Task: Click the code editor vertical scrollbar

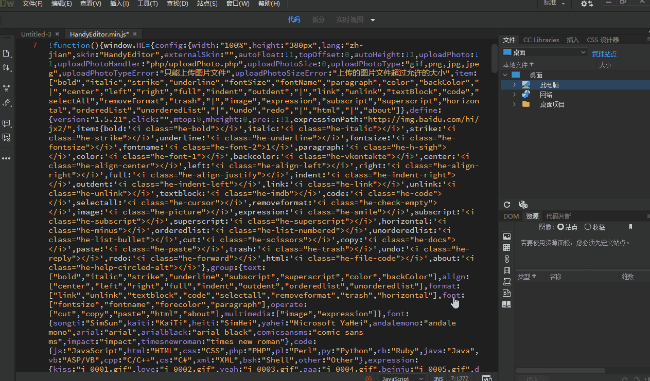Action: pos(495,57)
